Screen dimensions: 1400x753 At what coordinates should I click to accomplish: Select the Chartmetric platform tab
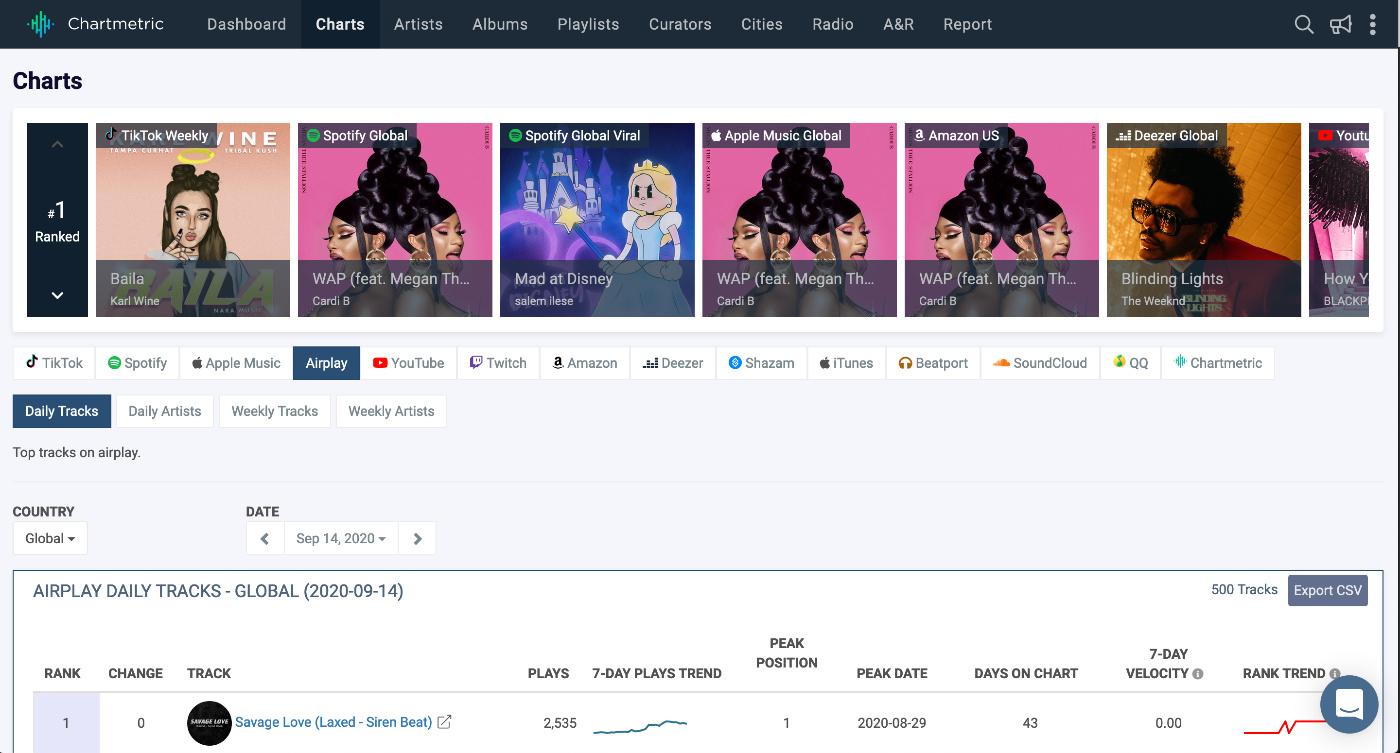(1218, 363)
